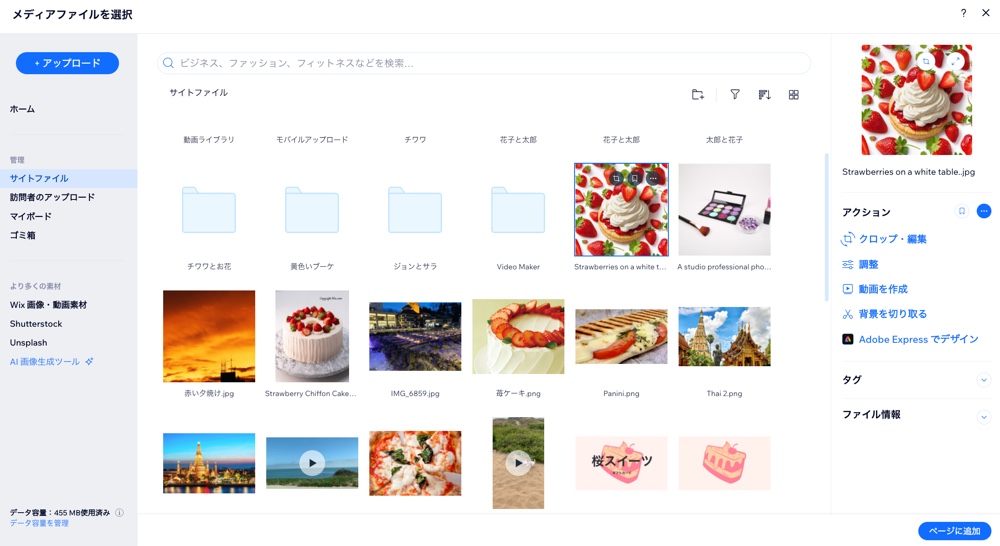Play the vertical beach sand video
This screenshot has width=1000, height=546.
[518, 463]
